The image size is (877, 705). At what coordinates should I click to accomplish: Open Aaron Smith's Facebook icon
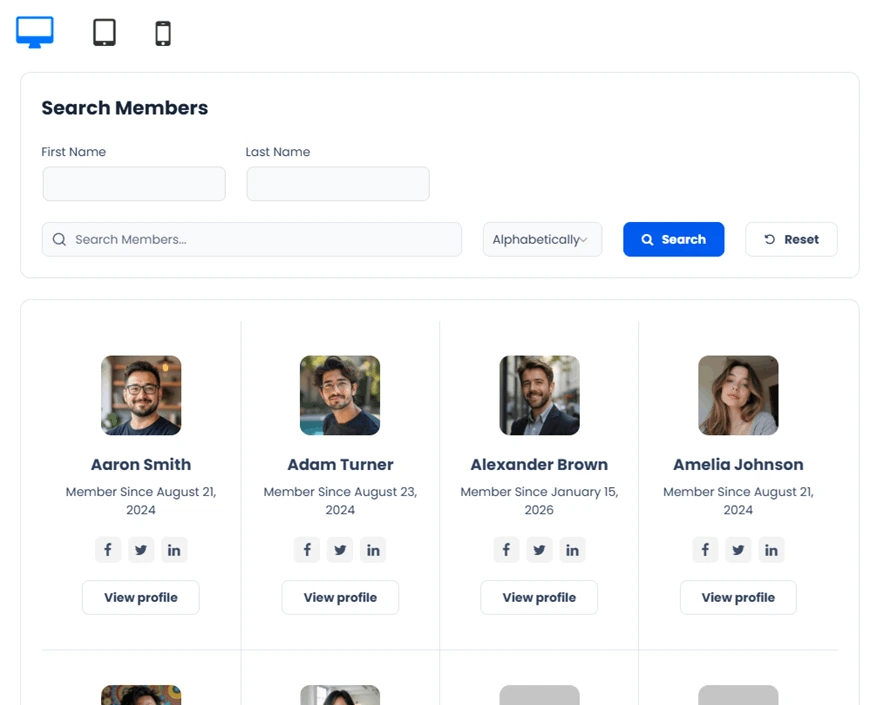tap(108, 550)
